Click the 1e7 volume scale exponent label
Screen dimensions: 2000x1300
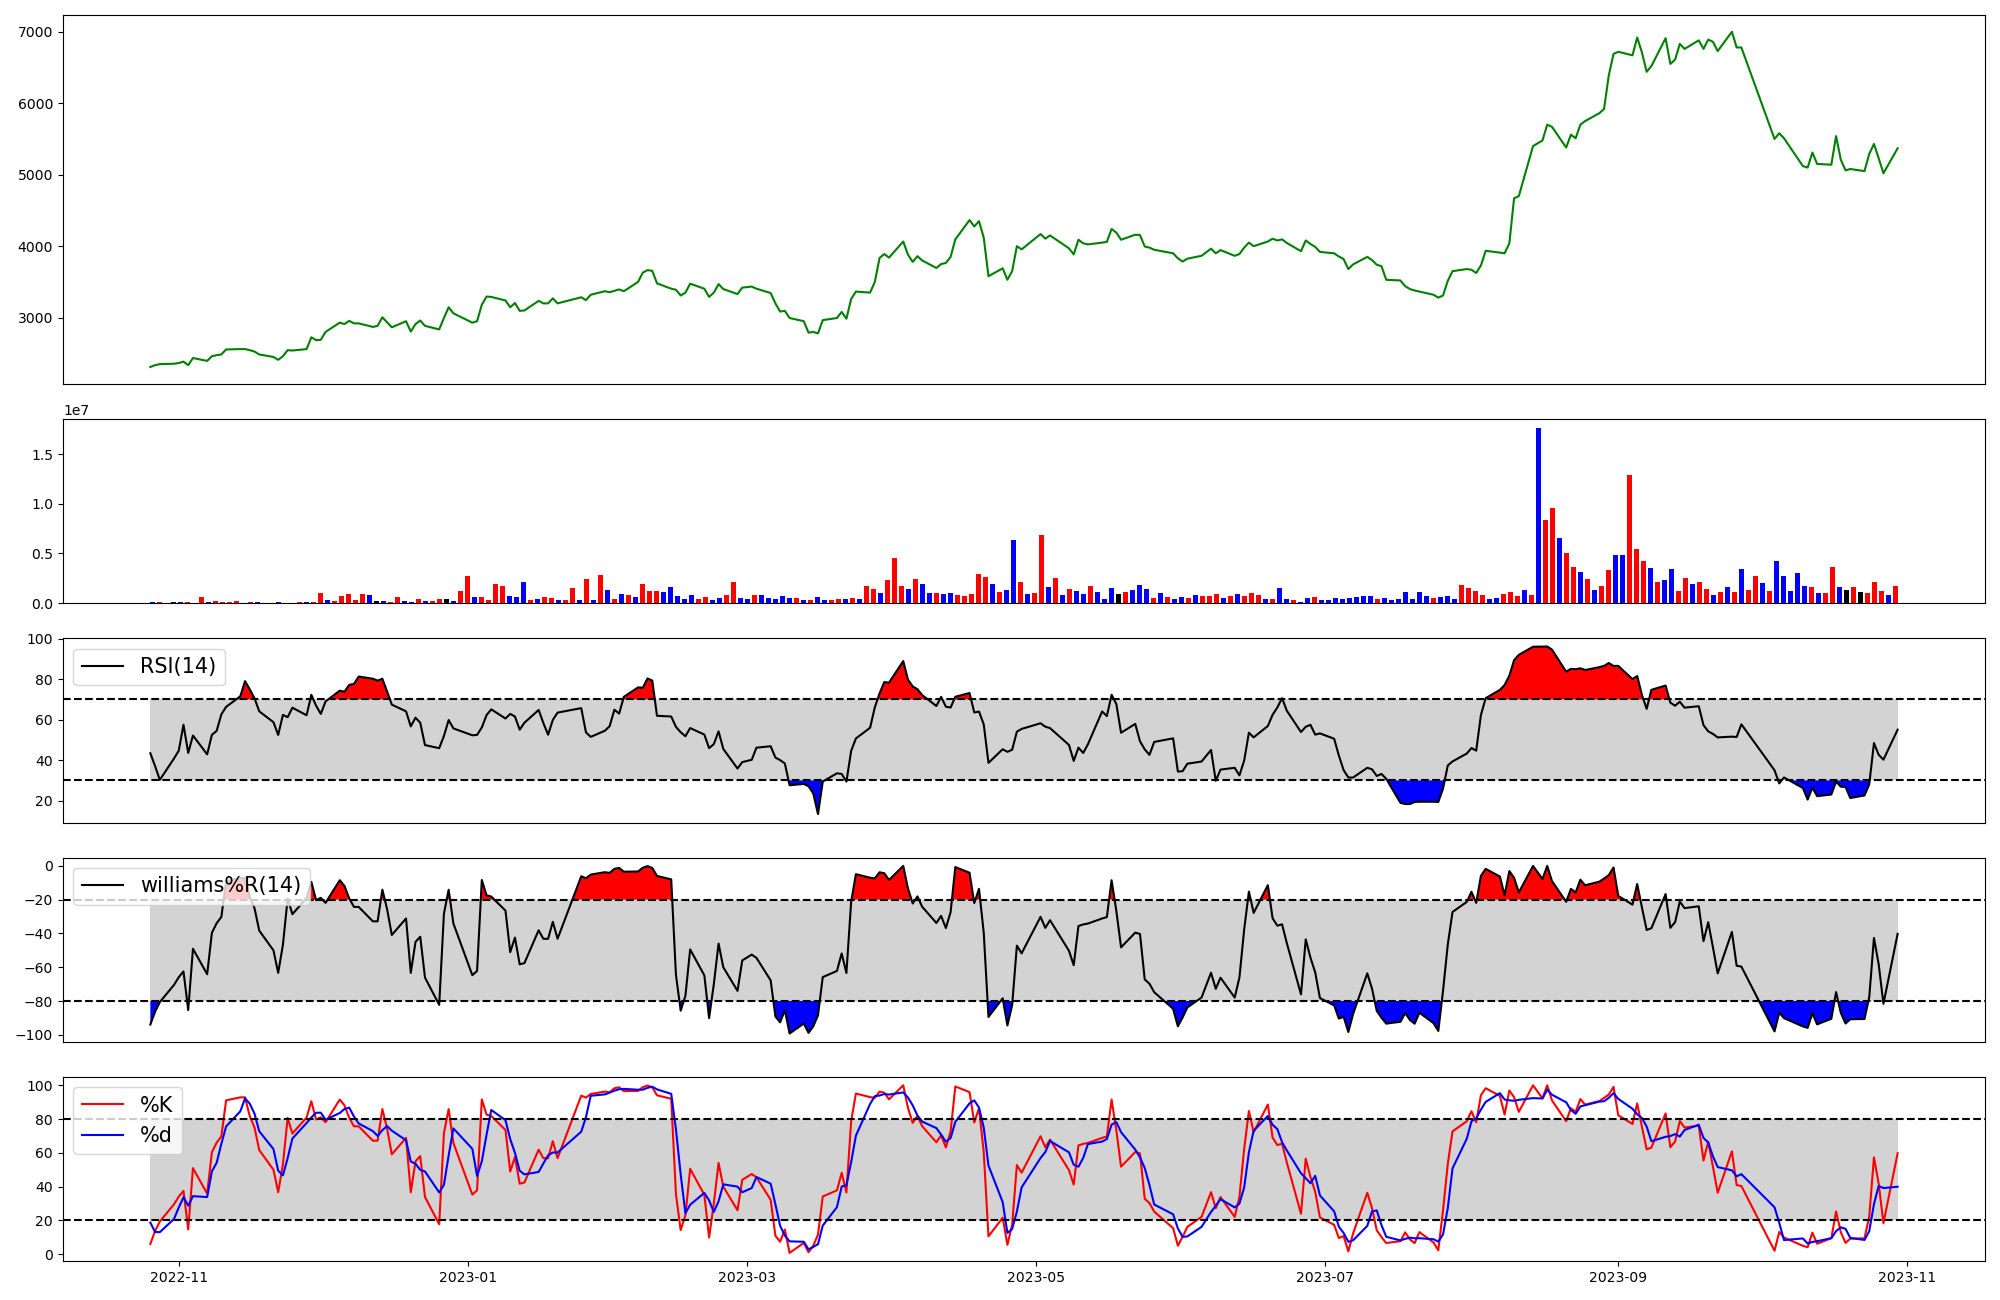[x=78, y=410]
